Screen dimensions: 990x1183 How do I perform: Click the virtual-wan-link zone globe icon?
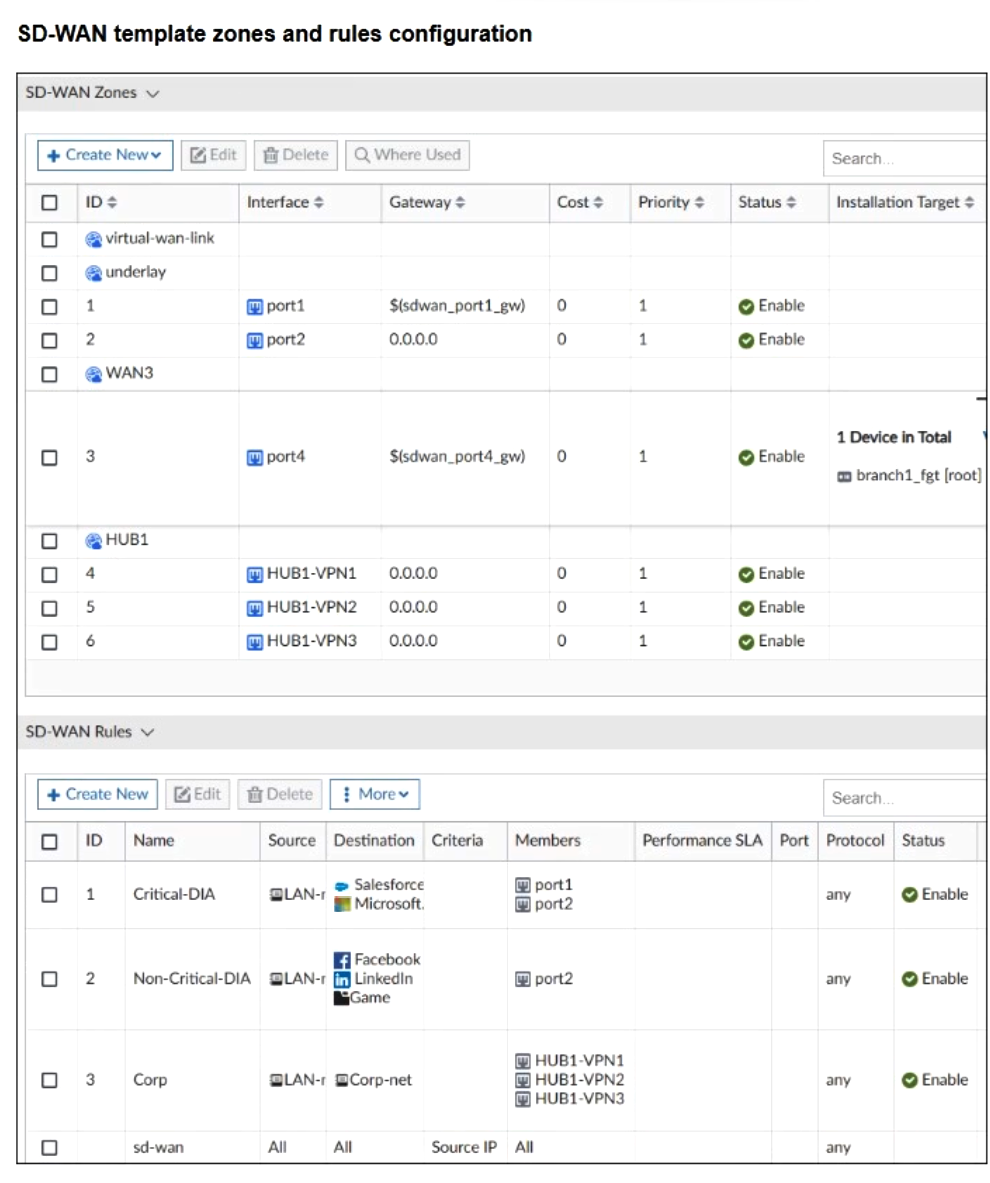pos(94,239)
